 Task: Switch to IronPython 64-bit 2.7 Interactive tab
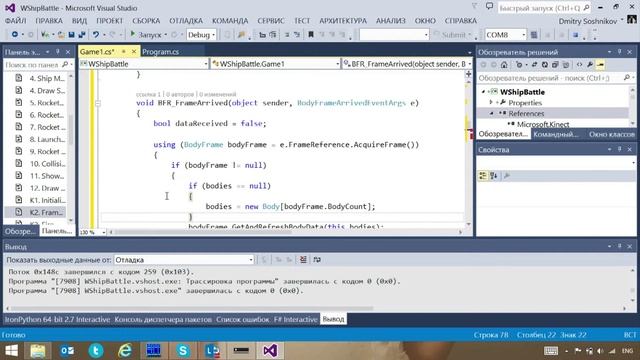pos(57,319)
